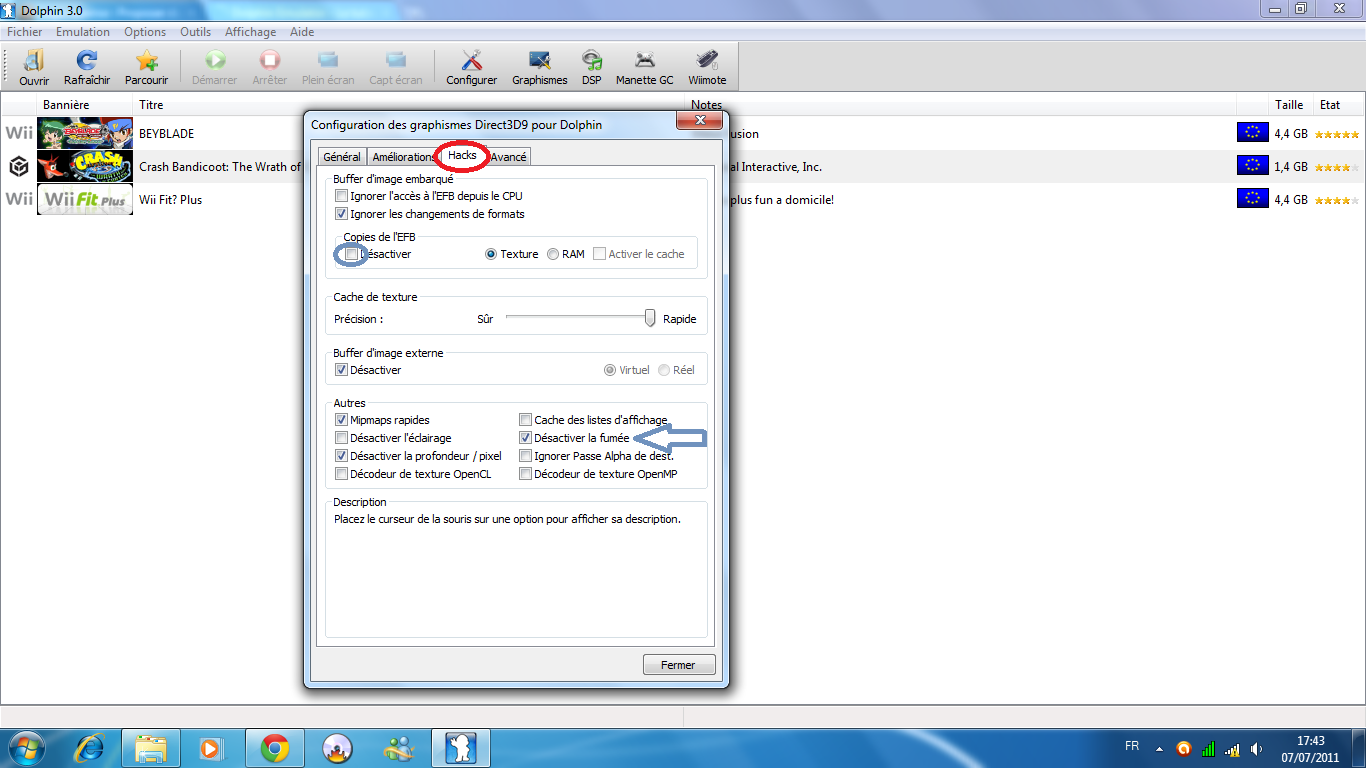1366x768 pixels.
Task: Switch to the Général tab
Action: (342, 157)
